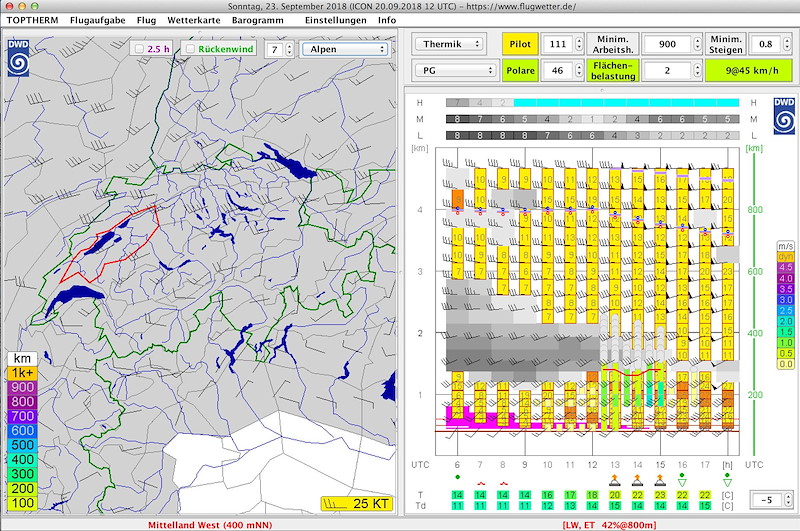Click the Minim. Arbeitsh. button
800x531 pixels.
[613, 44]
